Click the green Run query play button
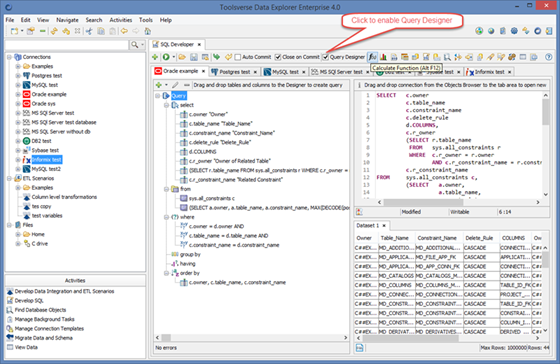 click(166, 57)
